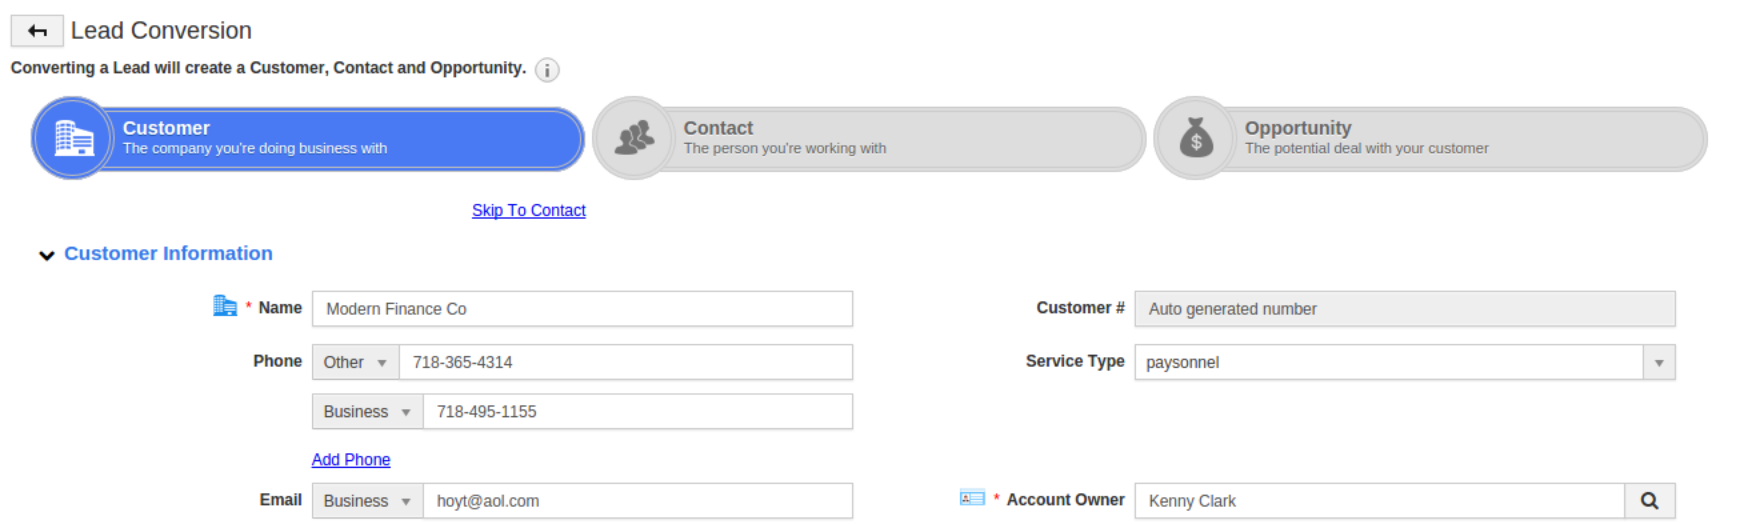Click the card icon beside Account Owner

(x=972, y=498)
